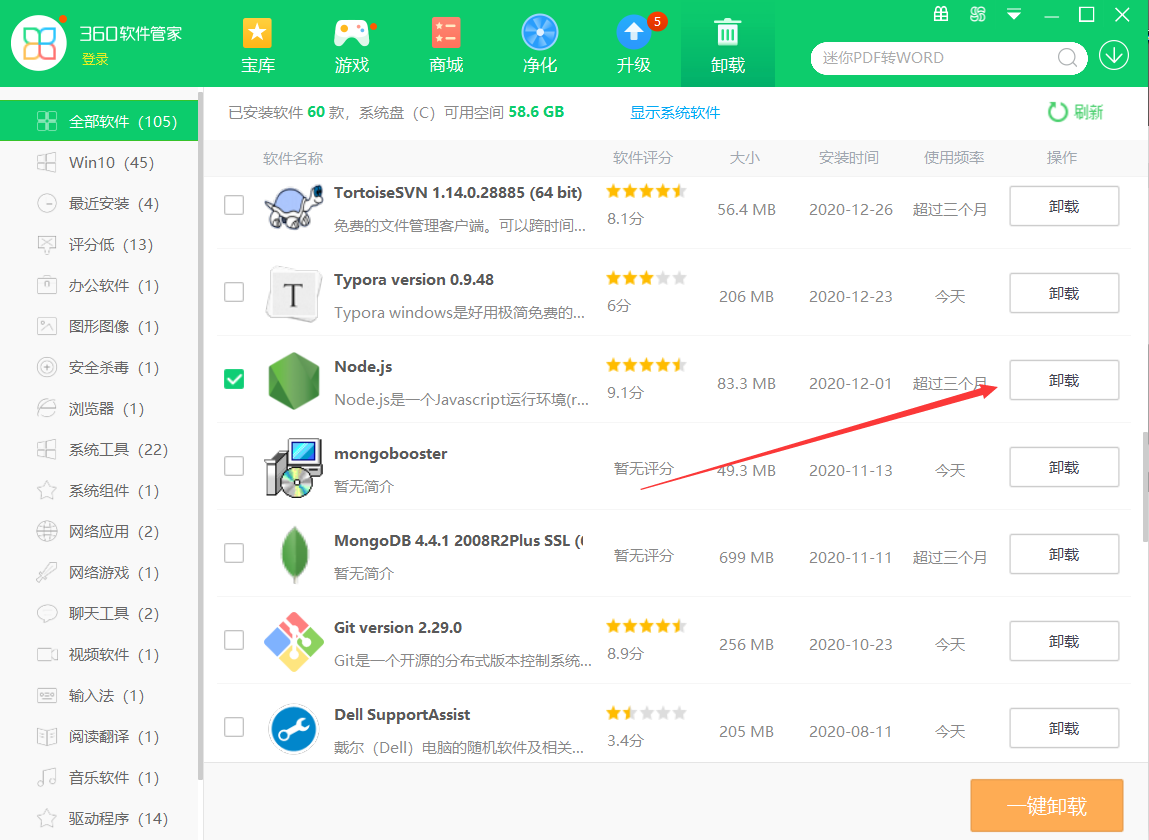This screenshot has width=1149, height=840.
Task: Click the MongoDB leaf icon
Action: pos(294,555)
